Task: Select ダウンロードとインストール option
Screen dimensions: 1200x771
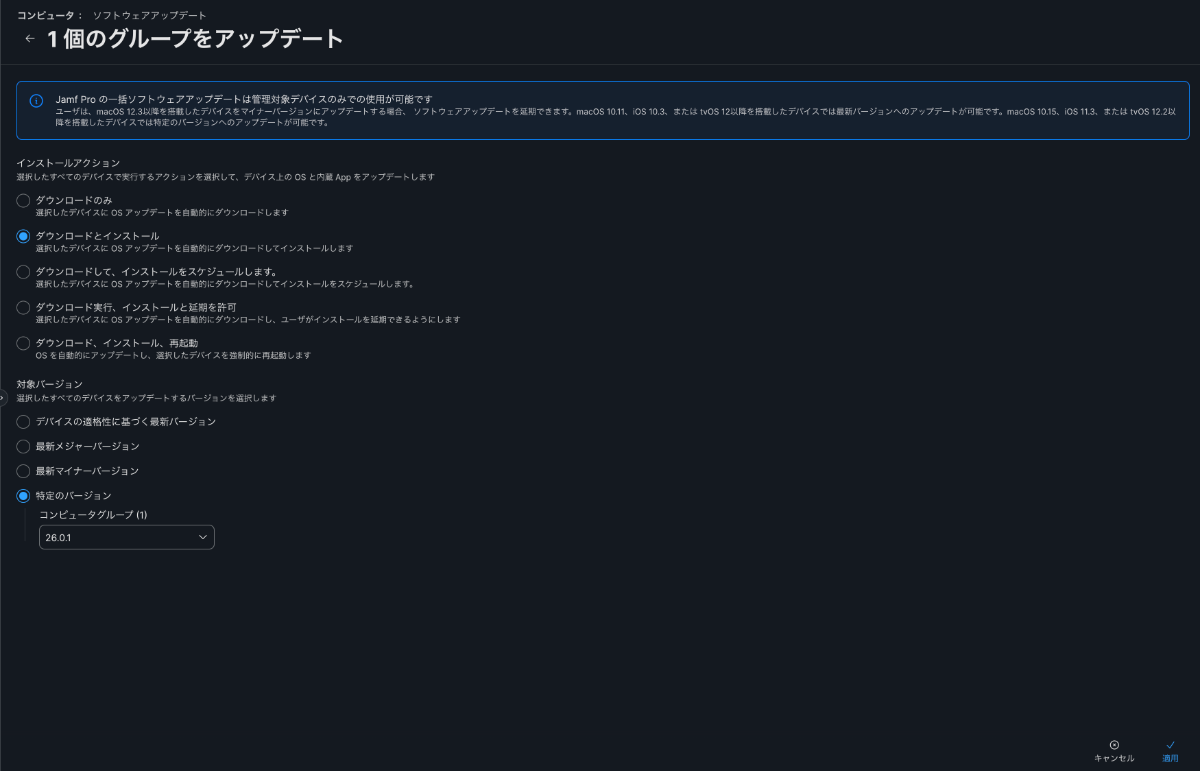Action: coord(23,234)
